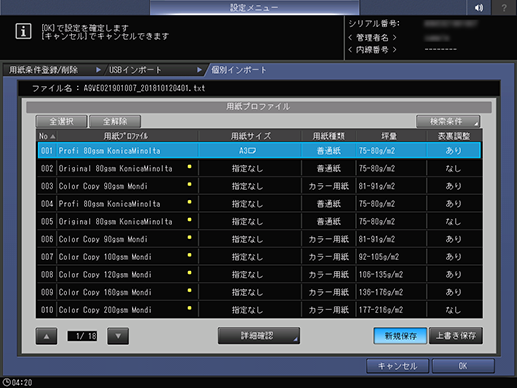Click 全解除 deselect all button
The width and height of the screenshot is (517, 388).
pos(115,122)
